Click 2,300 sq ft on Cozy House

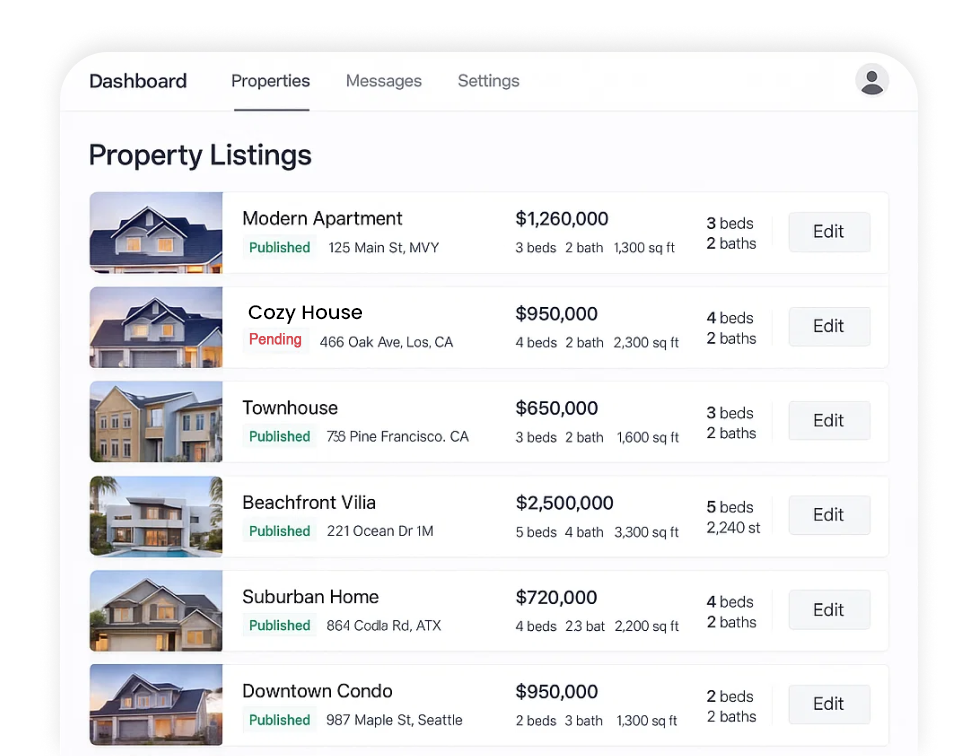646,343
